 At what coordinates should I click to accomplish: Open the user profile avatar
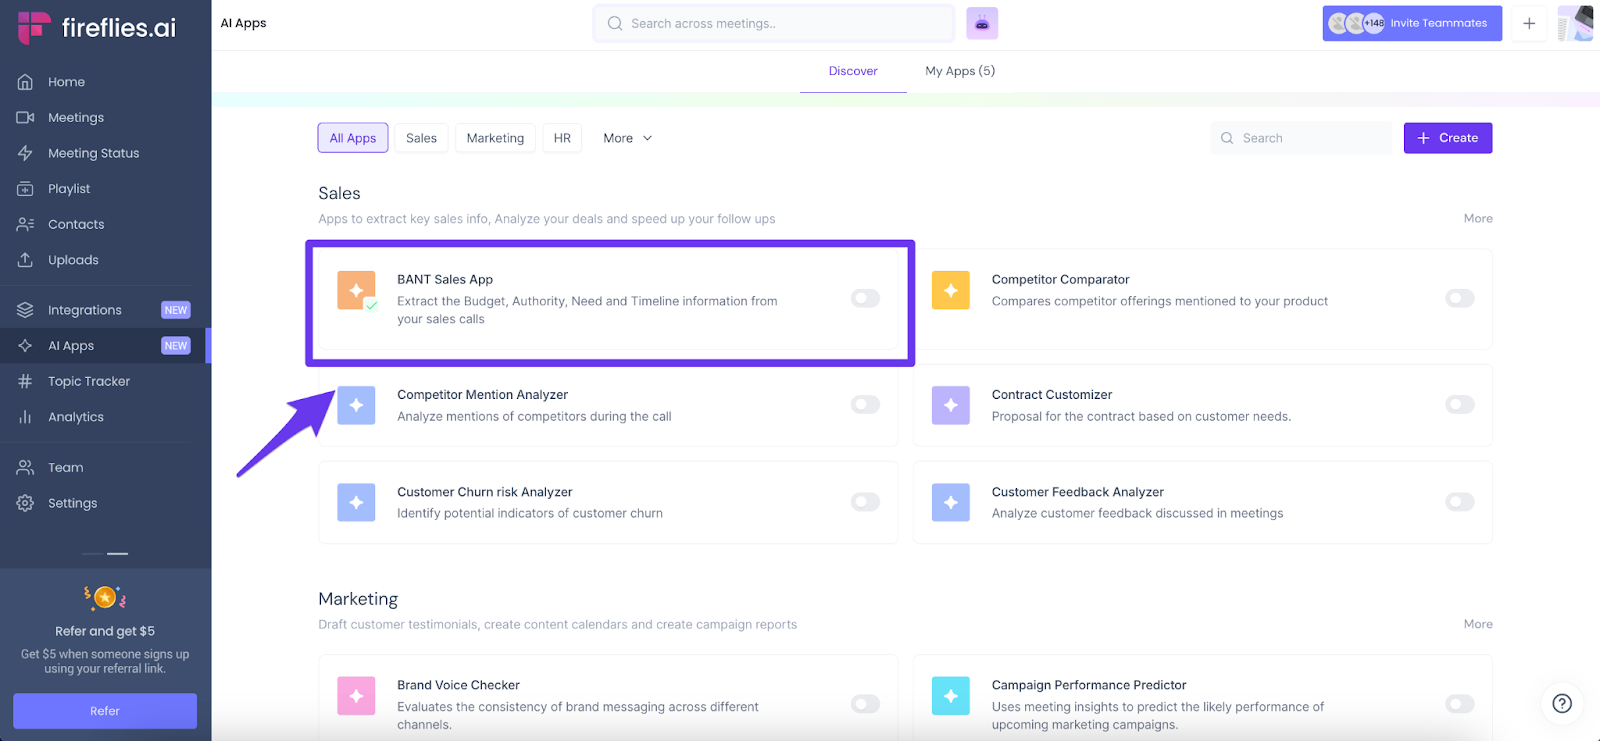(x=1575, y=23)
